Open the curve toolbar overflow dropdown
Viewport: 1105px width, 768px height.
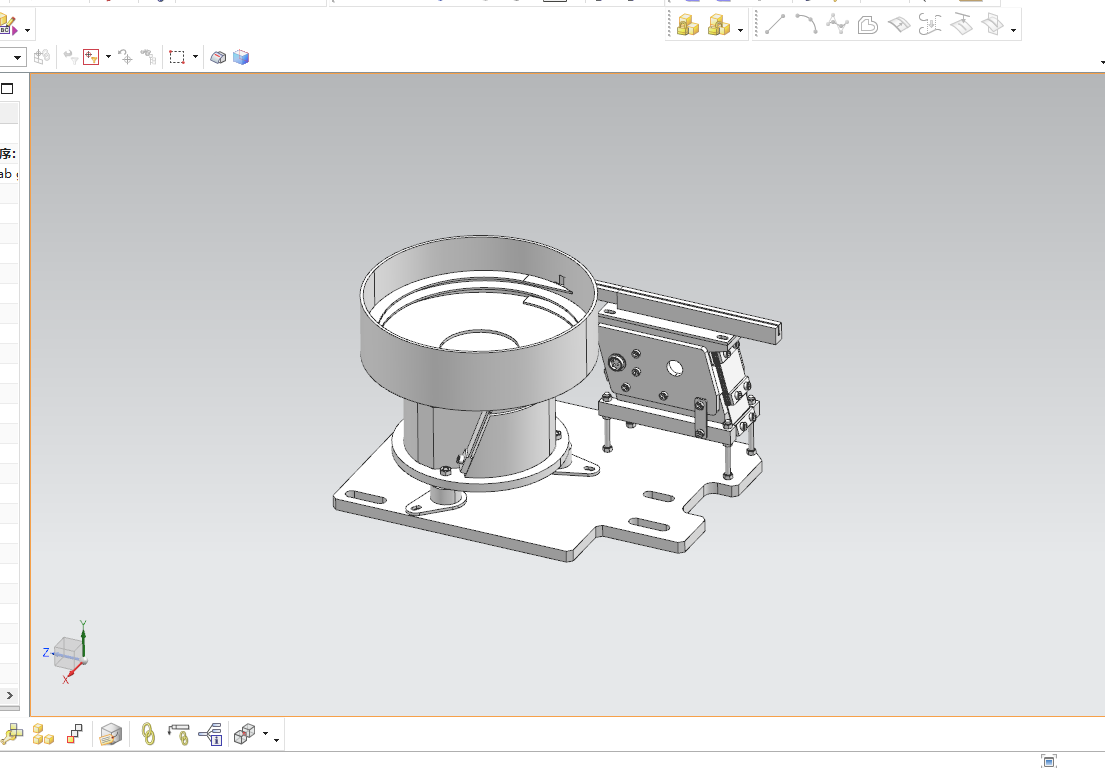(1013, 30)
